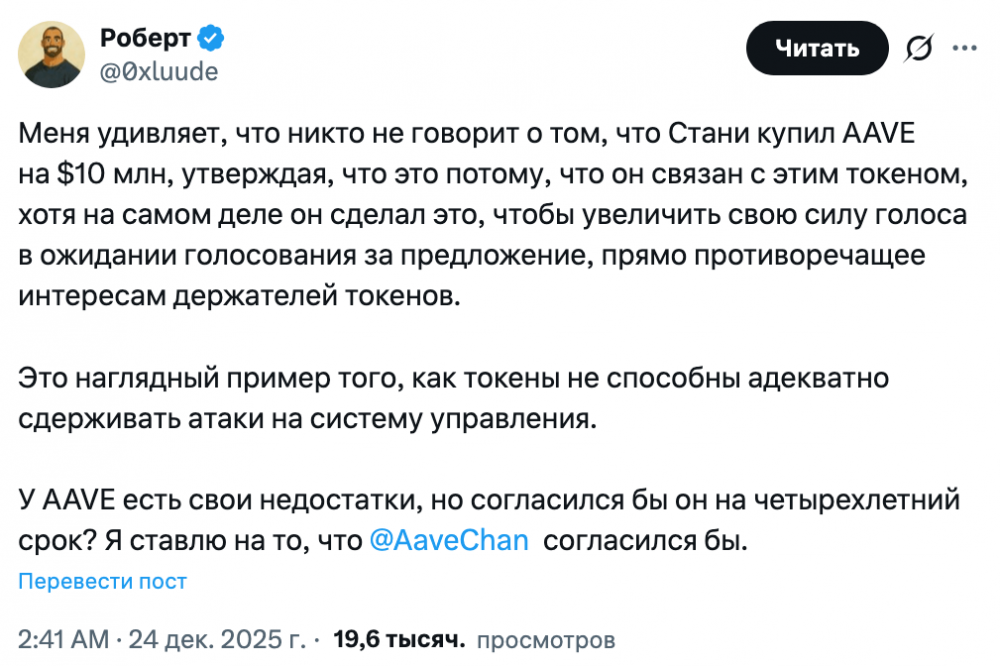The width and height of the screenshot is (1000, 666).
Task: Click the 19,6 тысяч. views count
Action: click(x=399, y=639)
